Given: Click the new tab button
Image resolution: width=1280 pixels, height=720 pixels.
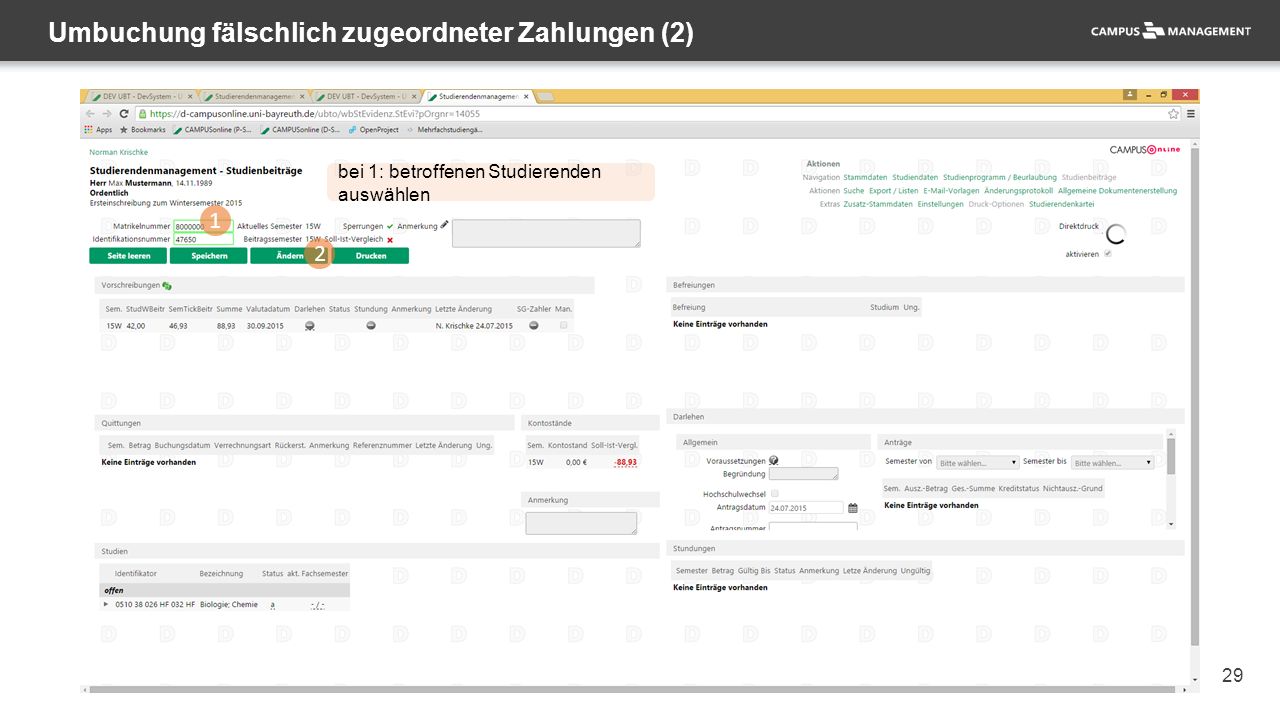Looking at the screenshot, I should tap(546, 96).
